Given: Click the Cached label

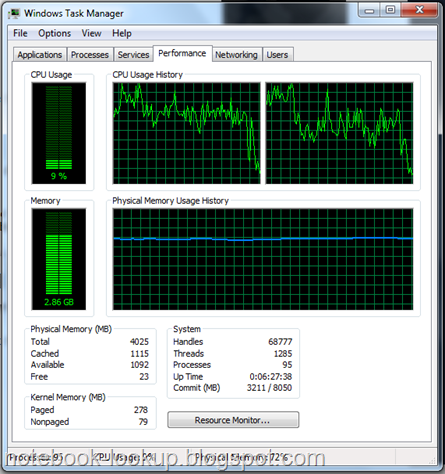Looking at the screenshot, I should click(x=45, y=353).
